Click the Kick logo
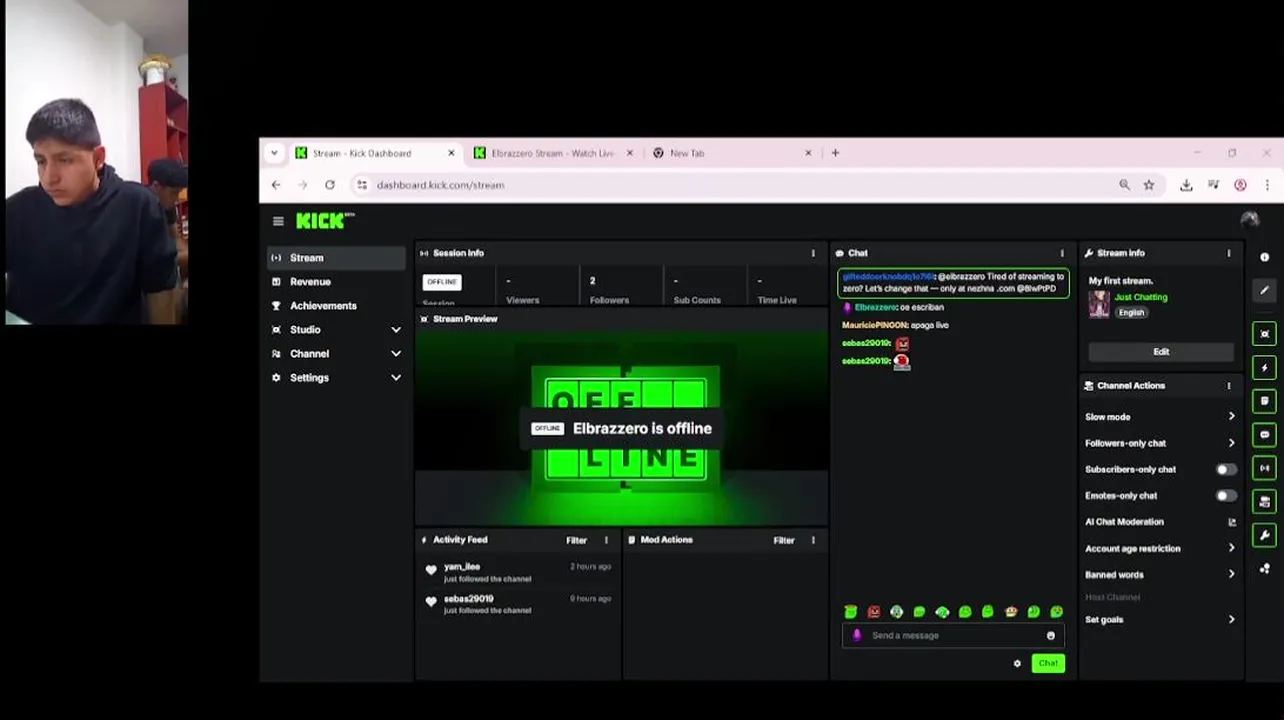Image resolution: width=1284 pixels, height=720 pixels. pyautogui.click(x=325, y=221)
